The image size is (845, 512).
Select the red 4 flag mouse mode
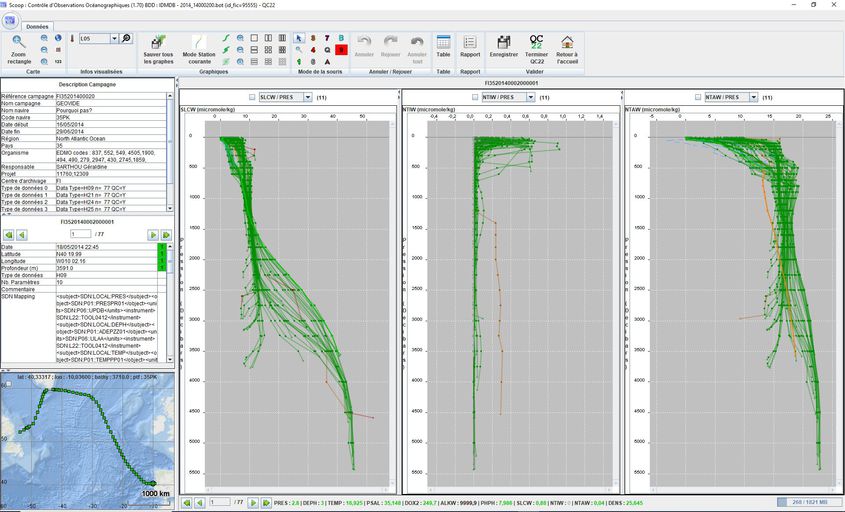[x=313, y=50]
